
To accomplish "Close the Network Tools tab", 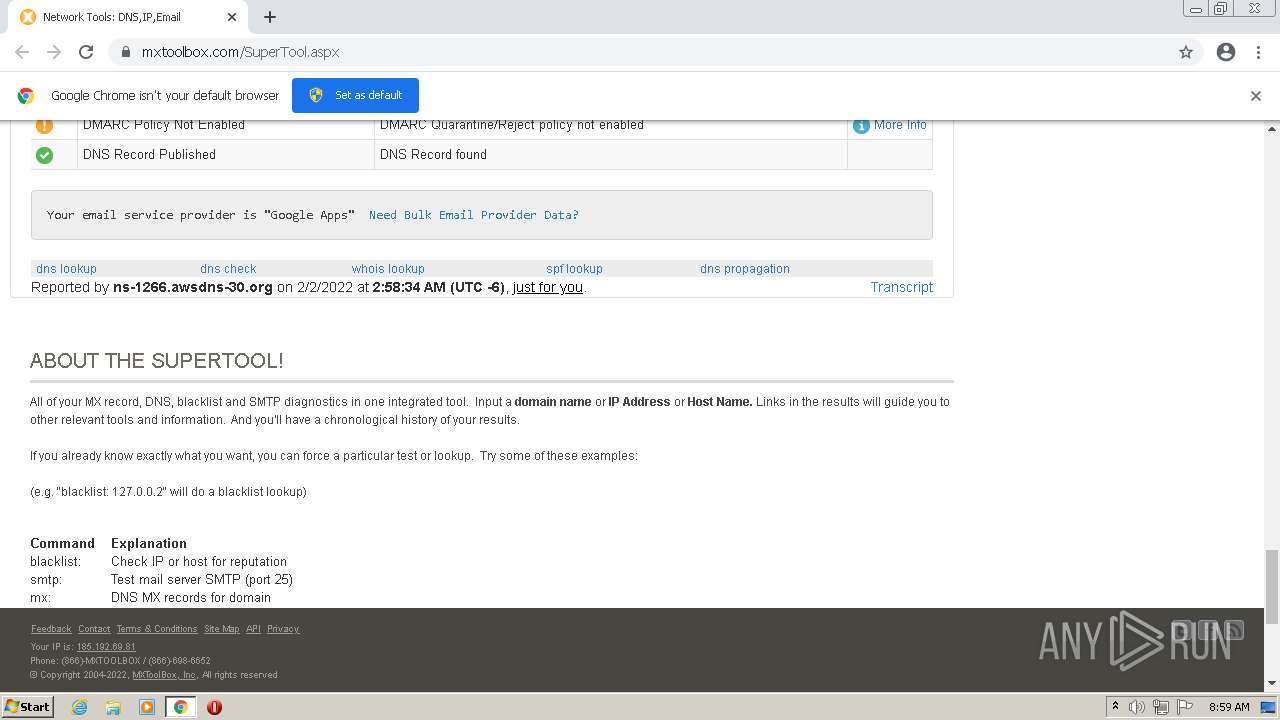I will (x=232, y=17).
